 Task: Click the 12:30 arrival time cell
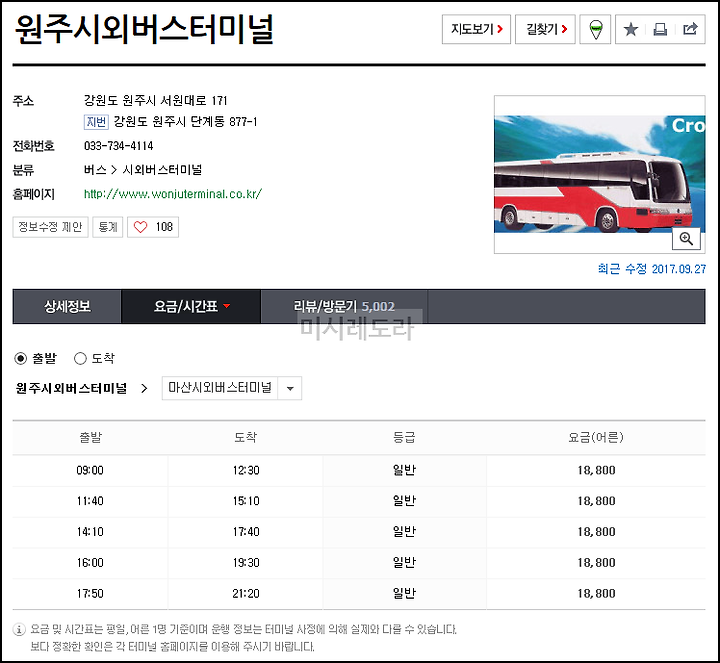pyautogui.click(x=246, y=470)
